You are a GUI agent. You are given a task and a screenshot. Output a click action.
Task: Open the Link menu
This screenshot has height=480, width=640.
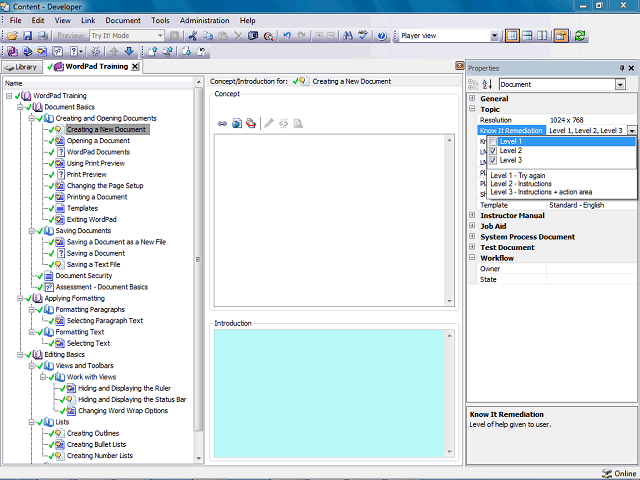[x=88, y=20]
